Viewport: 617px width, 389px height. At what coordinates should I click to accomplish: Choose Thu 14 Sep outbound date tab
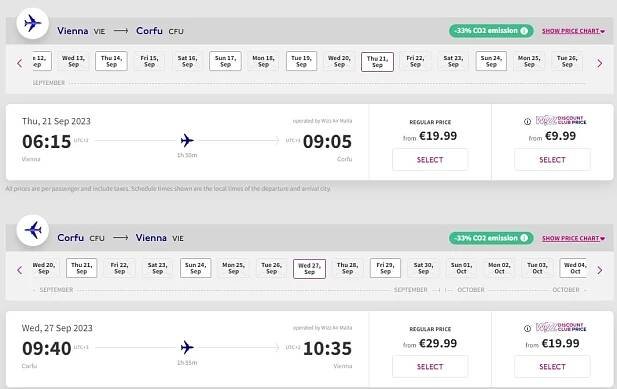coord(111,61)
